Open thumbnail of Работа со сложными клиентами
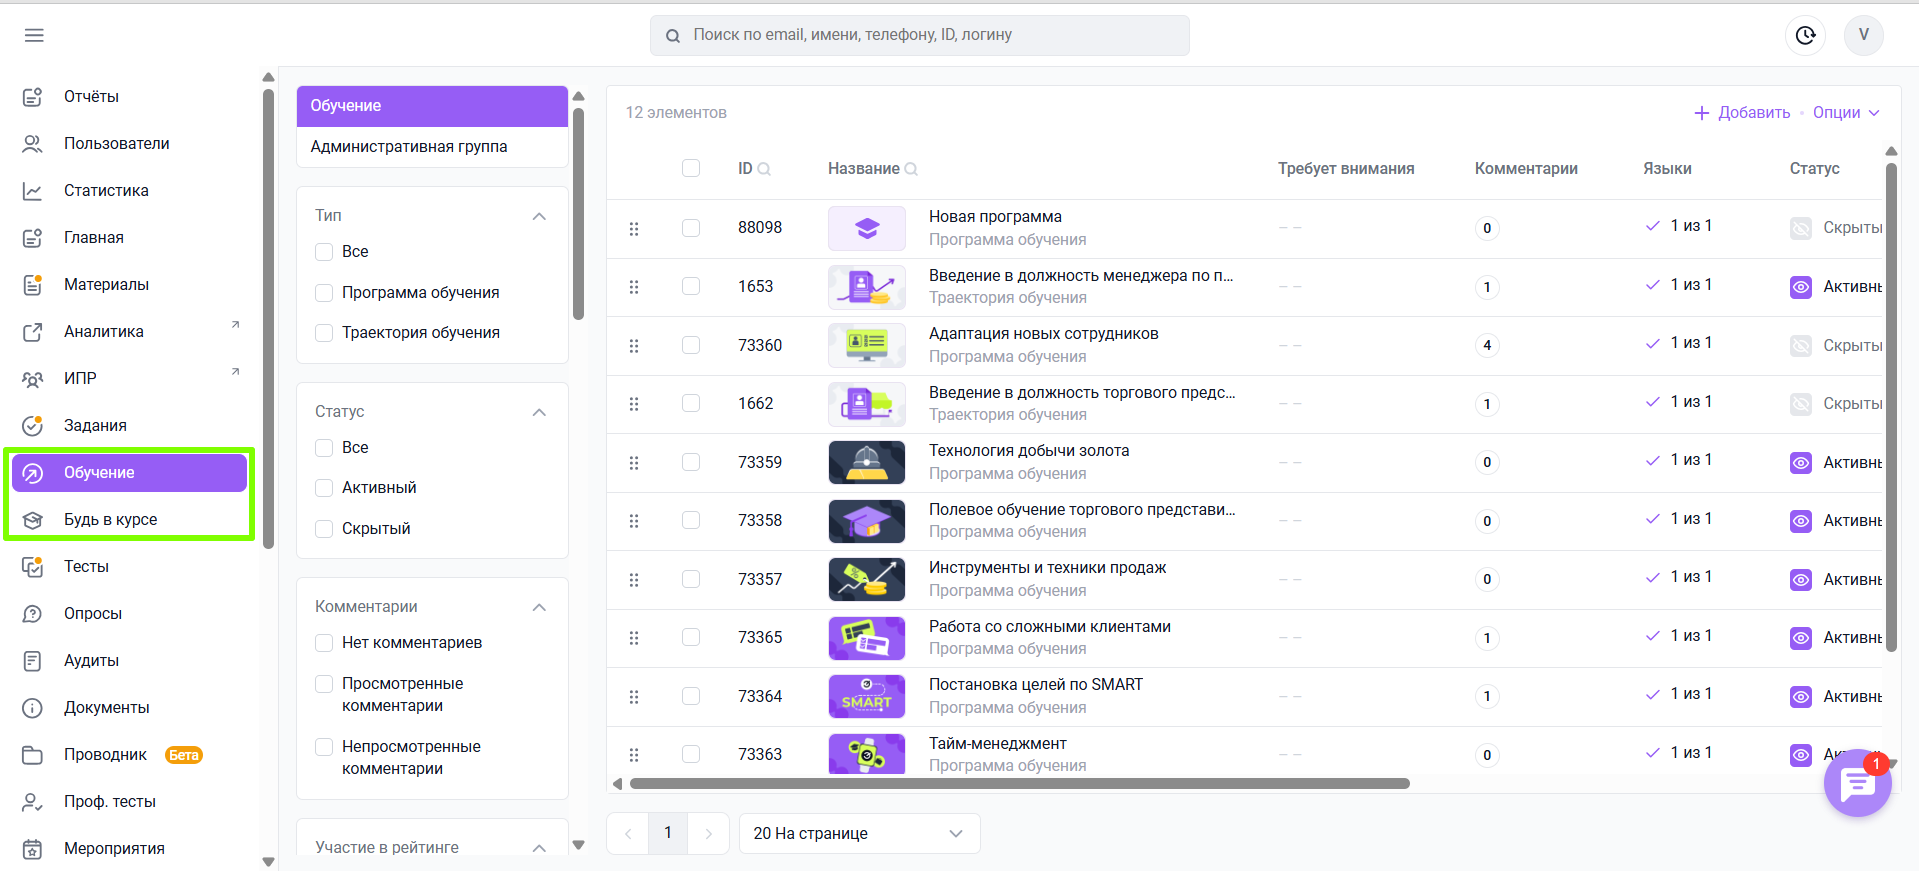Screen dimensions: 1919x871 [x=867, y=638]
